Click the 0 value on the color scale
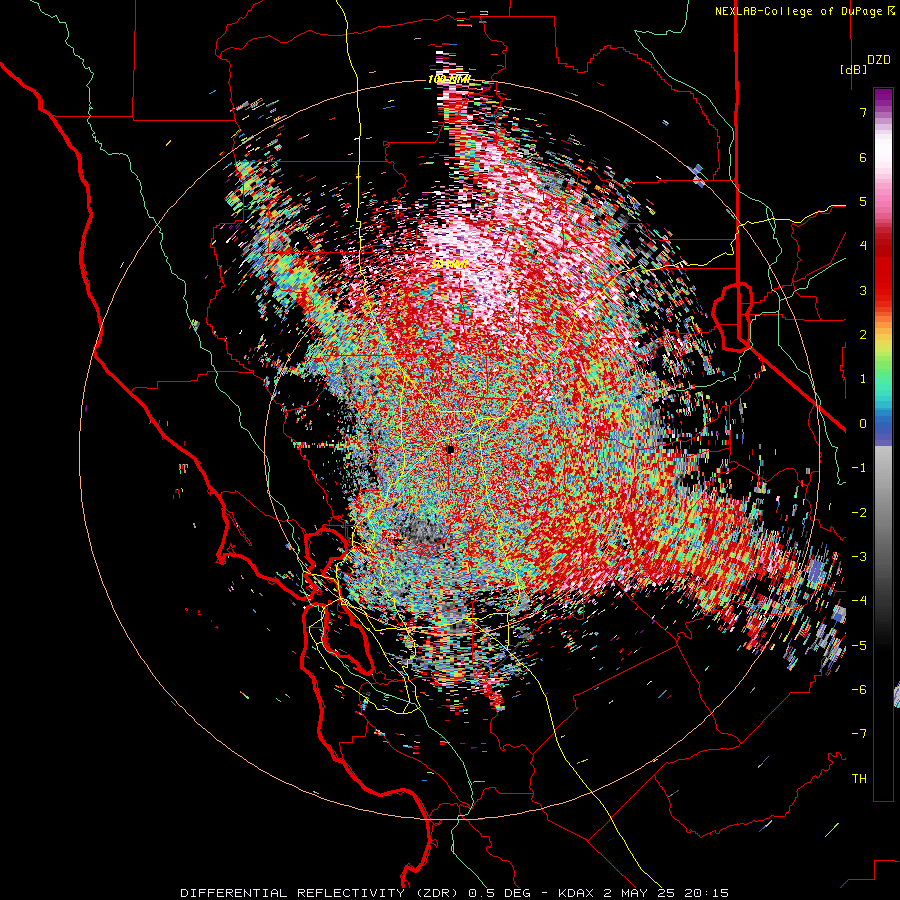This screenshot has width=900, height=900. 863,424
